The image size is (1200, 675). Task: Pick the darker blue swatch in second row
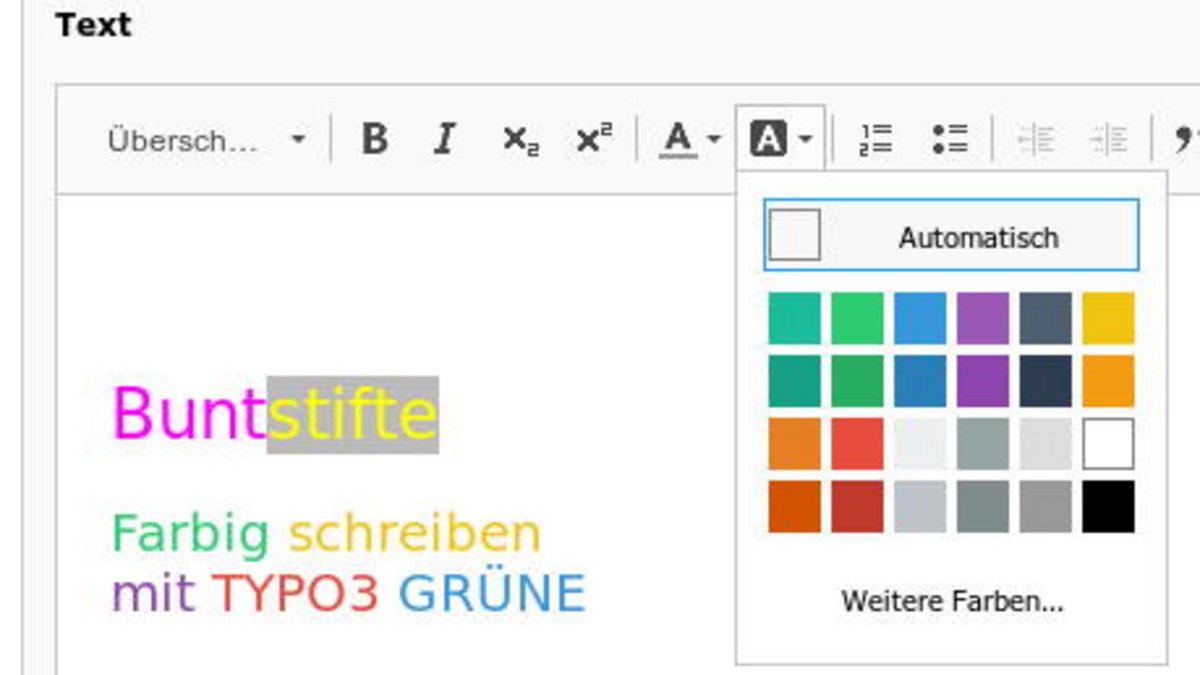[x=920, y=381]
